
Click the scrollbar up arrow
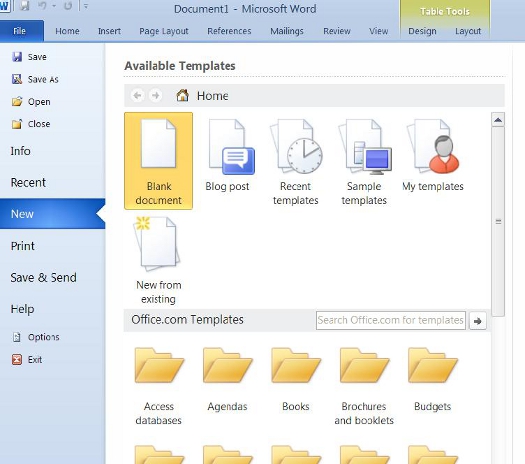[498, 120]
